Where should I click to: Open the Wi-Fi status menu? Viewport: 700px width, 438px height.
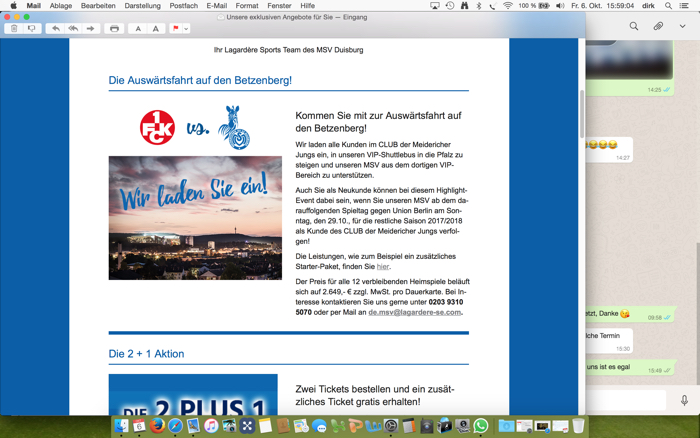pos(508,6)
